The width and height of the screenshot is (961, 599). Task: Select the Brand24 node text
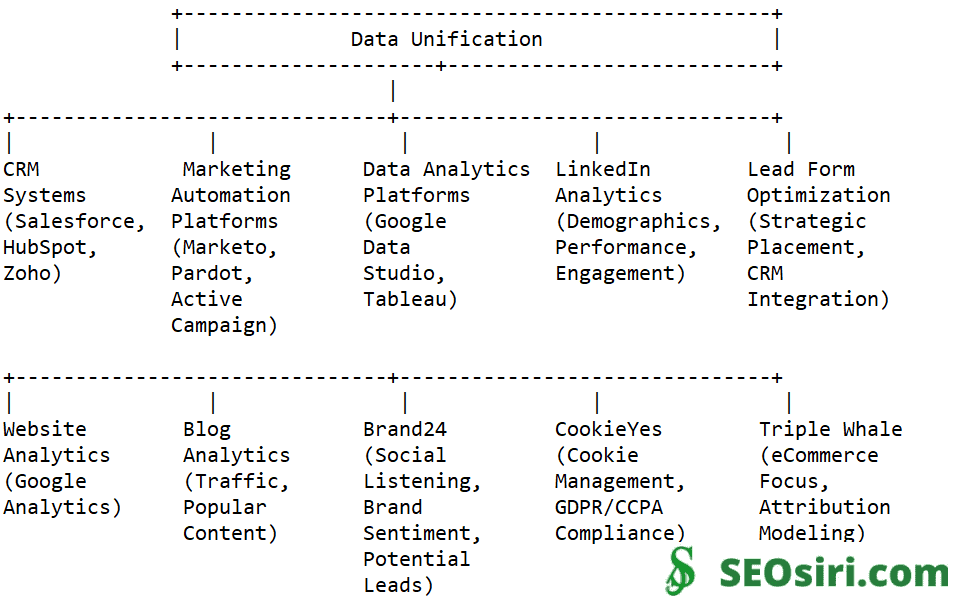tap(405, 429)
